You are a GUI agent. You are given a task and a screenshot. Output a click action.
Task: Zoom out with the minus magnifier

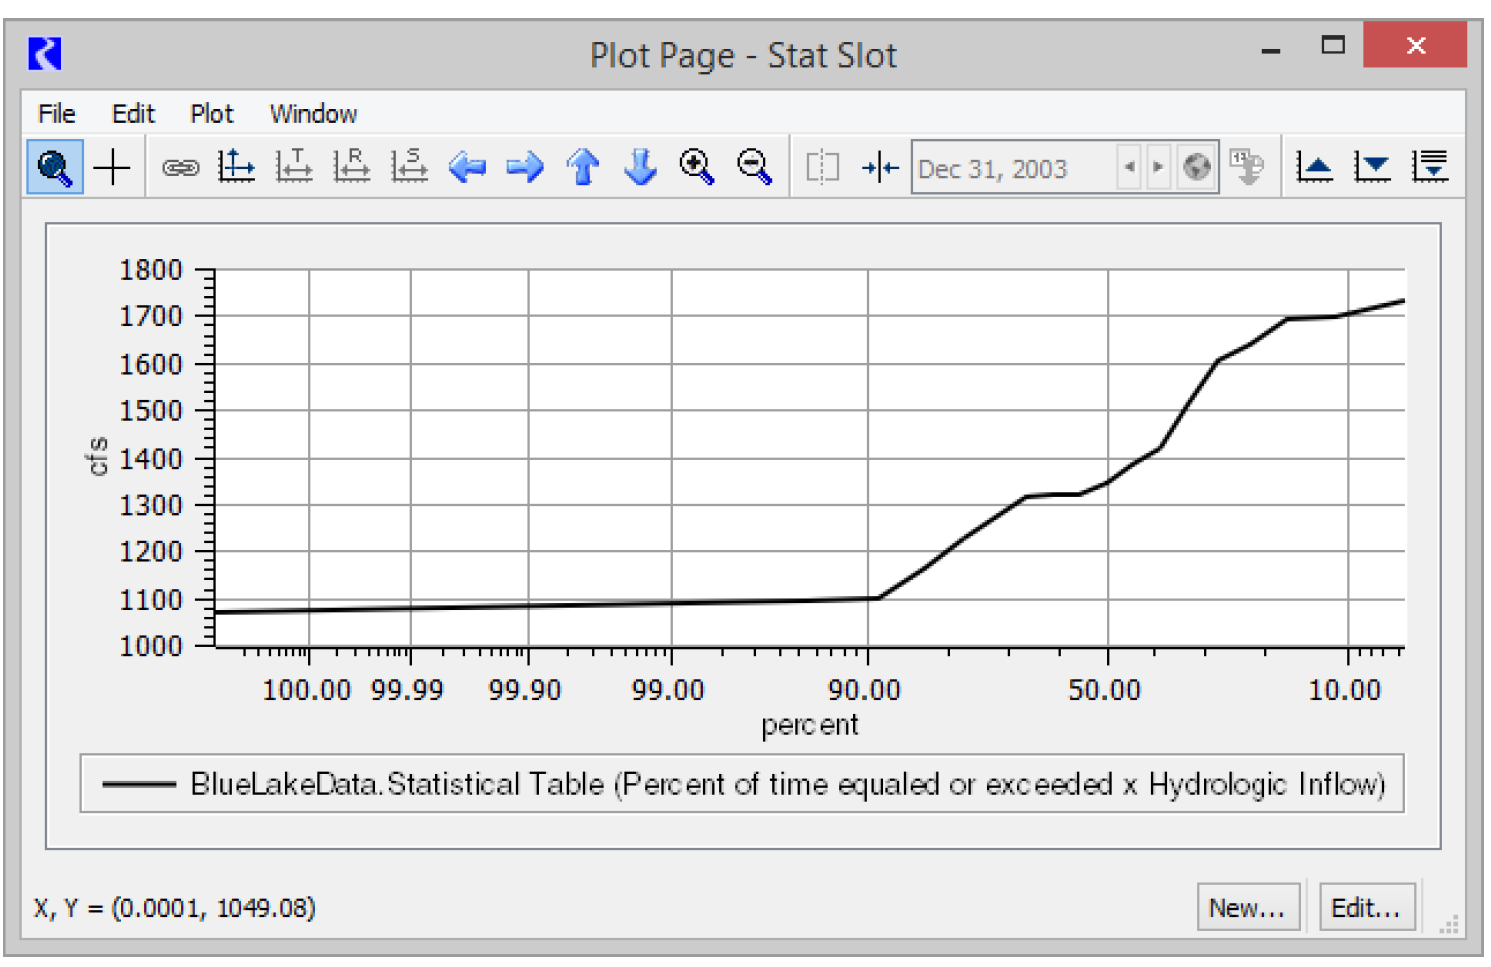(755, 167)
